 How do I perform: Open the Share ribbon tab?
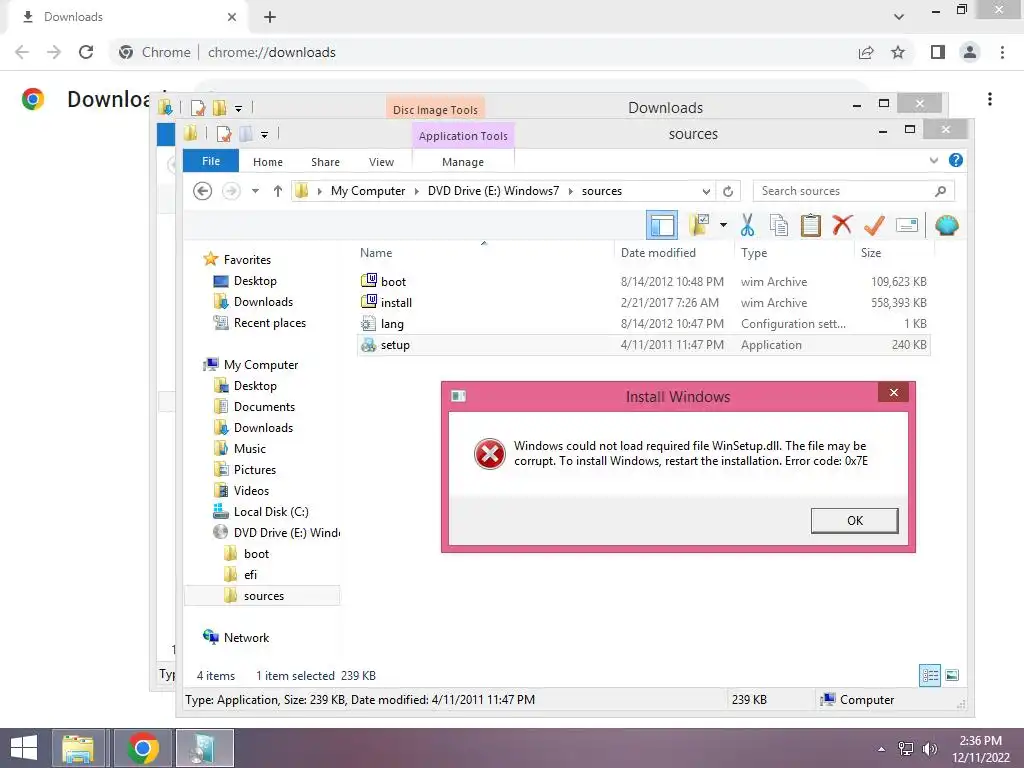(325, 162)
